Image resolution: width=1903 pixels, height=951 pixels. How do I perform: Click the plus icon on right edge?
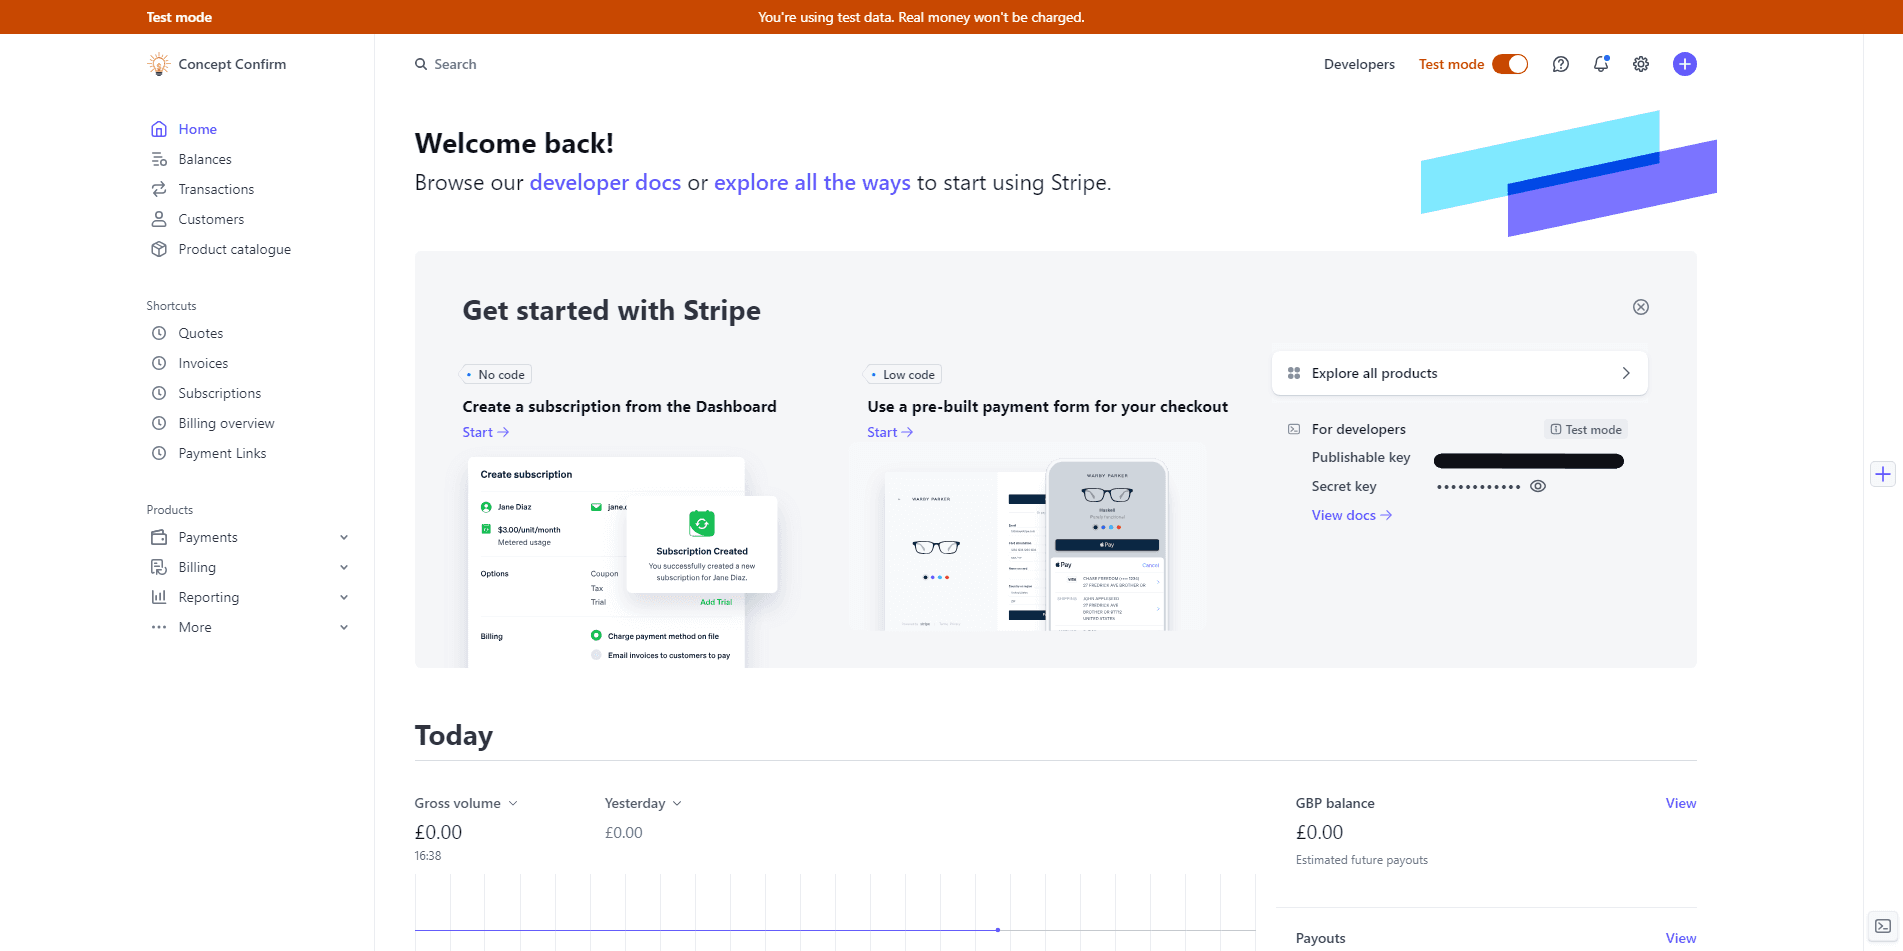[x=1883, y=474]
